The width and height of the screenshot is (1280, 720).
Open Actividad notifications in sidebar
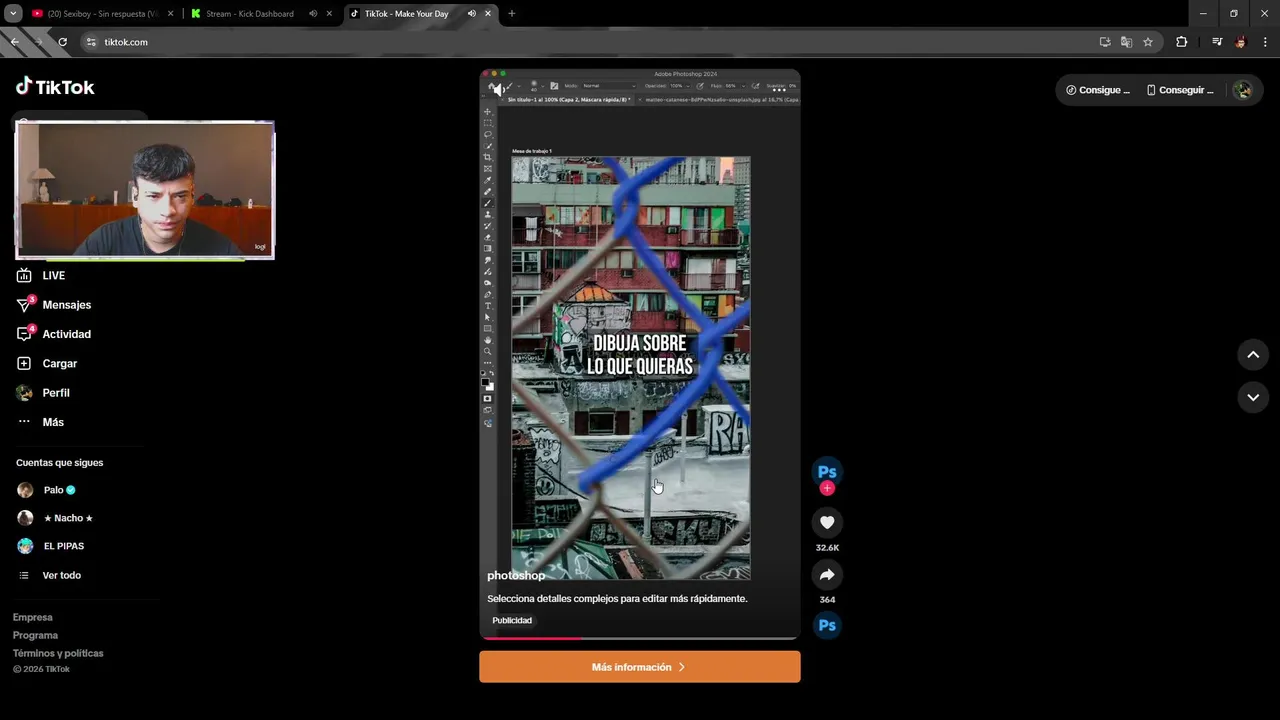[53, 334]
